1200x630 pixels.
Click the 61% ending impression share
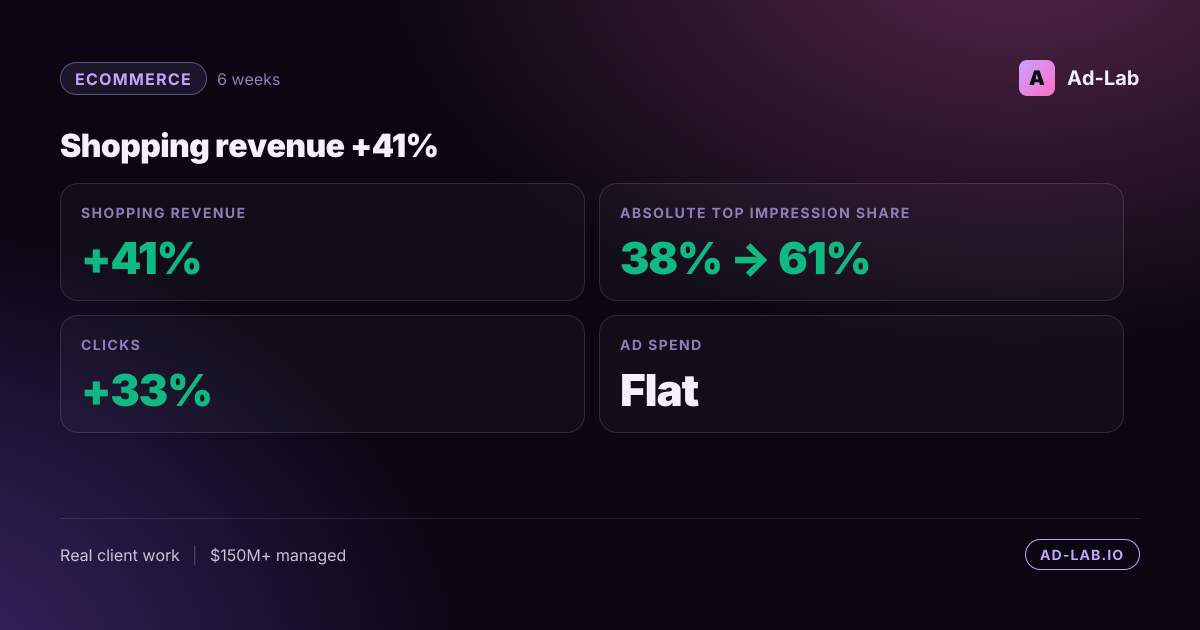[x=824, y=259]
